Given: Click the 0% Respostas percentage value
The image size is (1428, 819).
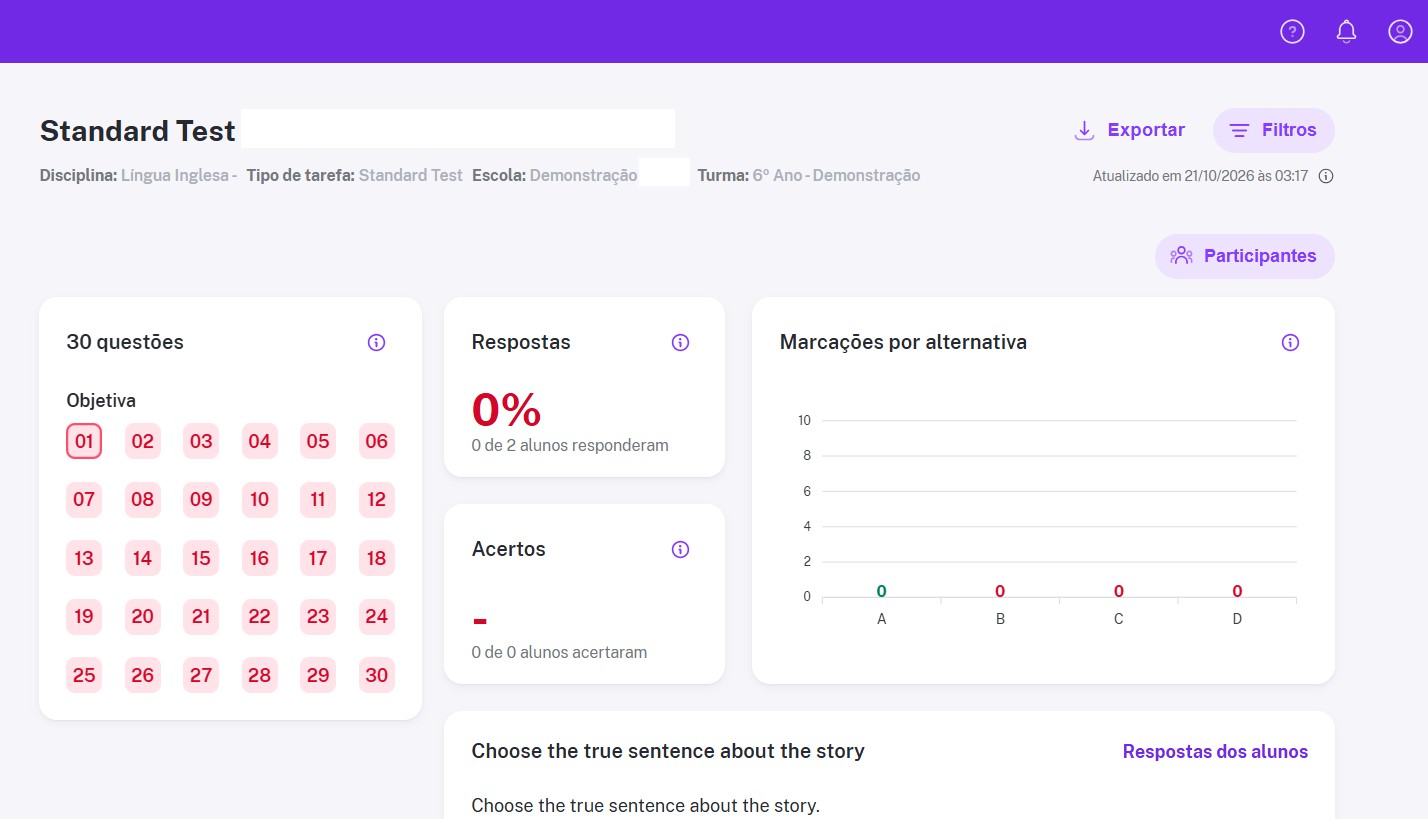Looking at the screenshot, I should (506, 409).
